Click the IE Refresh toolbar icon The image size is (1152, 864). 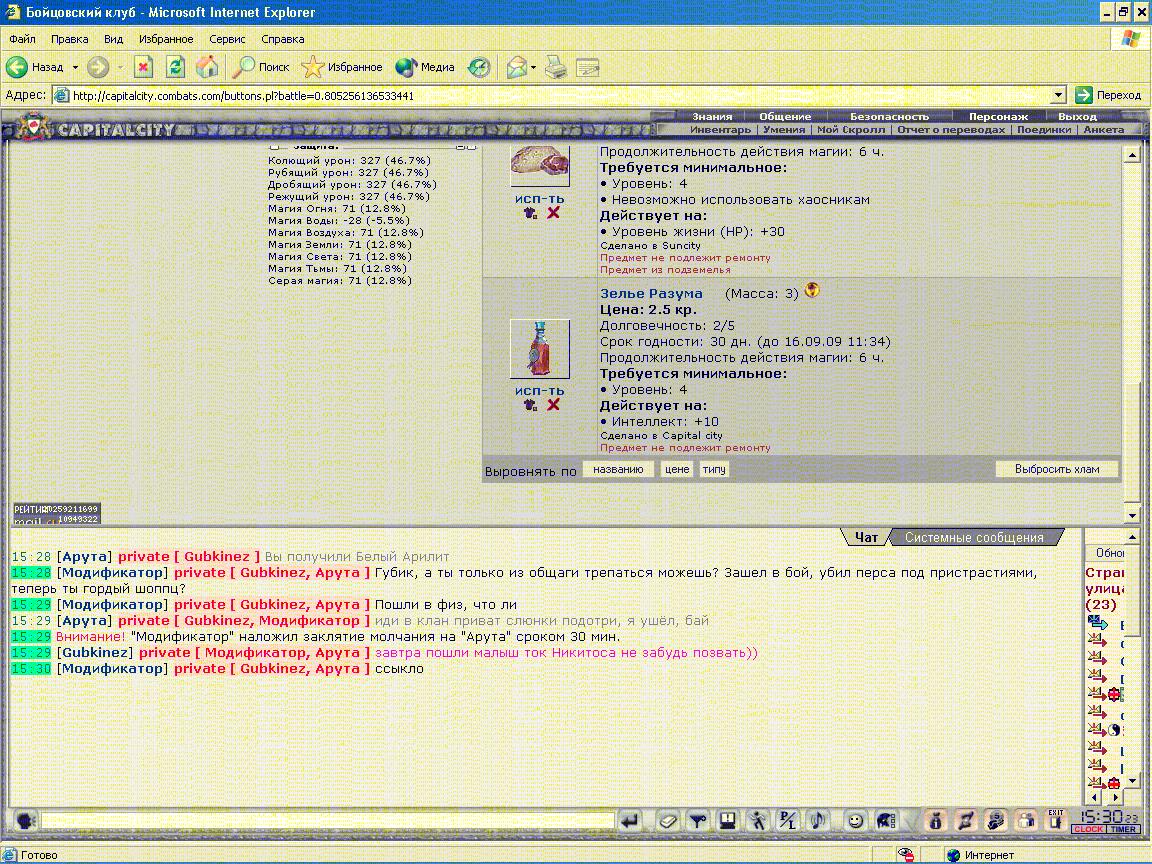tap(175, 67)
